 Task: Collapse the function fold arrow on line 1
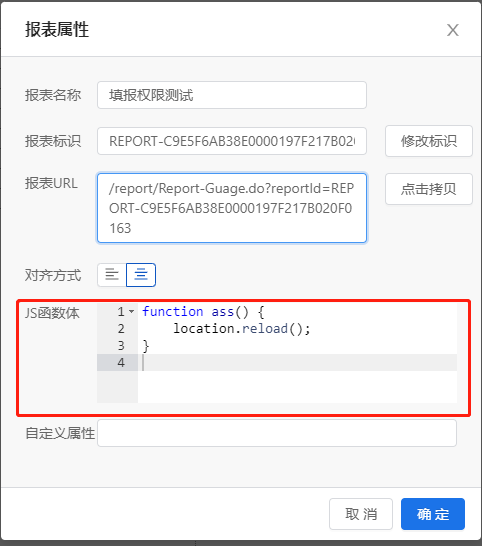click(132, 311)
